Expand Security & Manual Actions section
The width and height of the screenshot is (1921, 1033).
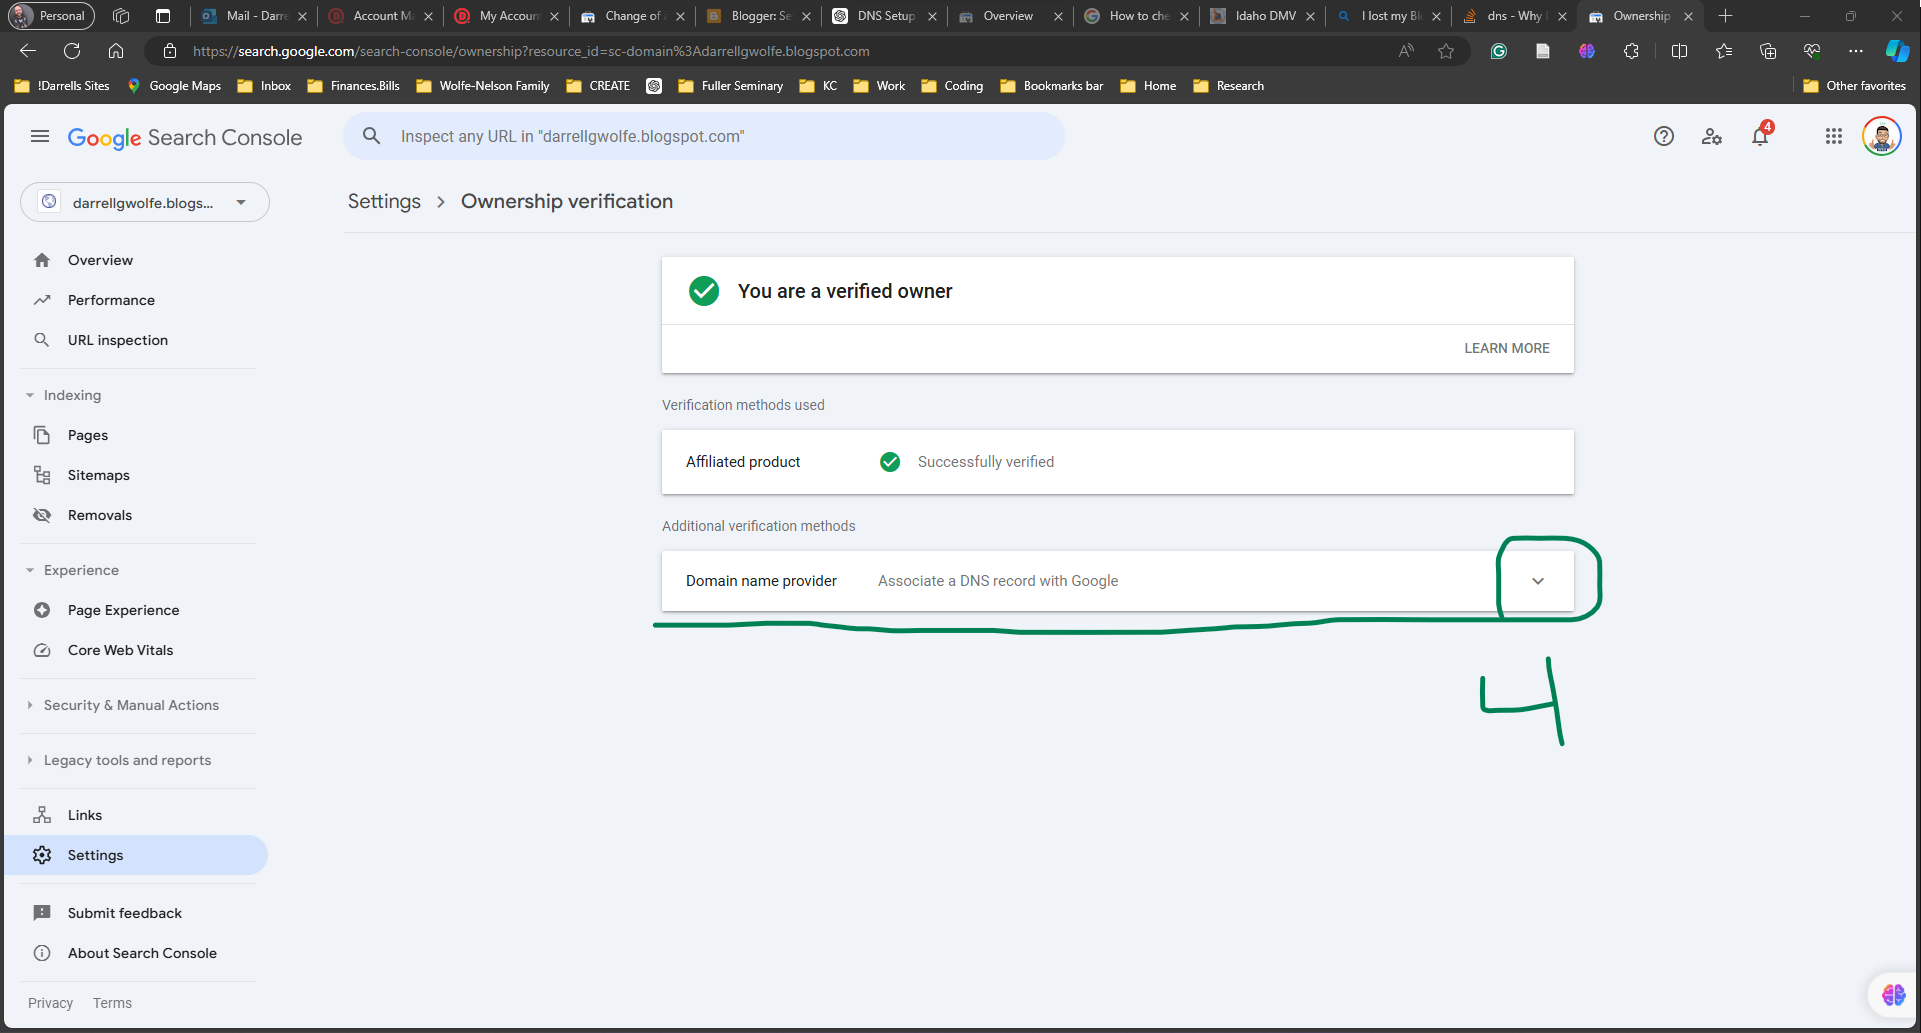[x=31, y=705]
